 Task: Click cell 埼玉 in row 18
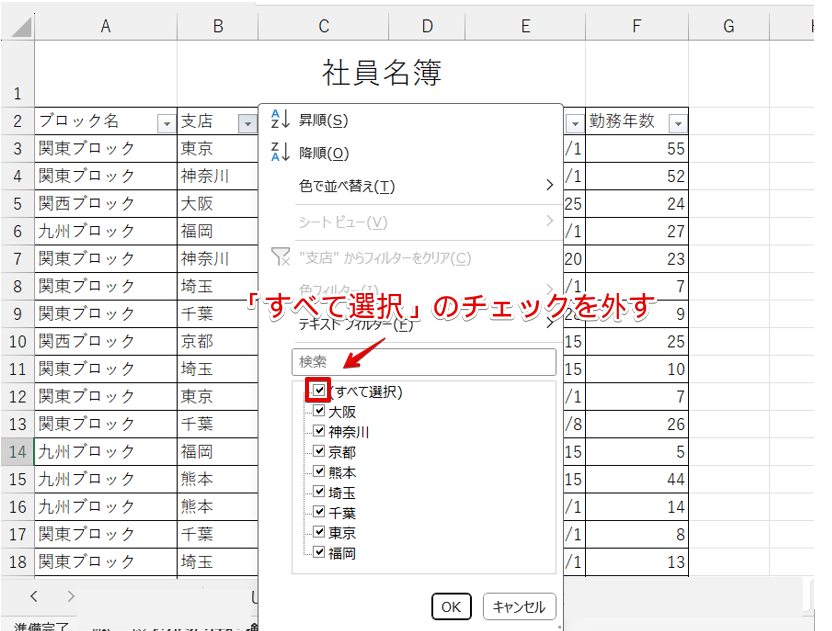pyautogui.click(x=218, y=561)
